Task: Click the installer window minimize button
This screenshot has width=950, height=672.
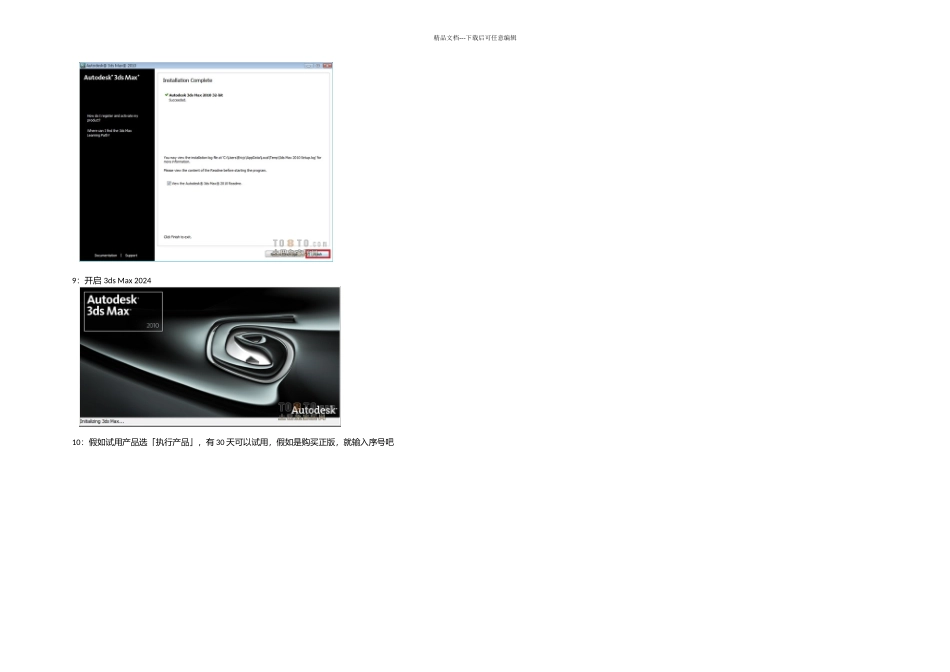Action: [308, 65]
